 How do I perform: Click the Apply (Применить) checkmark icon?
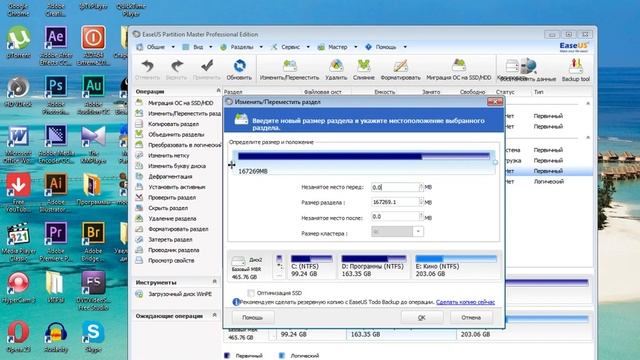point(207,69)
